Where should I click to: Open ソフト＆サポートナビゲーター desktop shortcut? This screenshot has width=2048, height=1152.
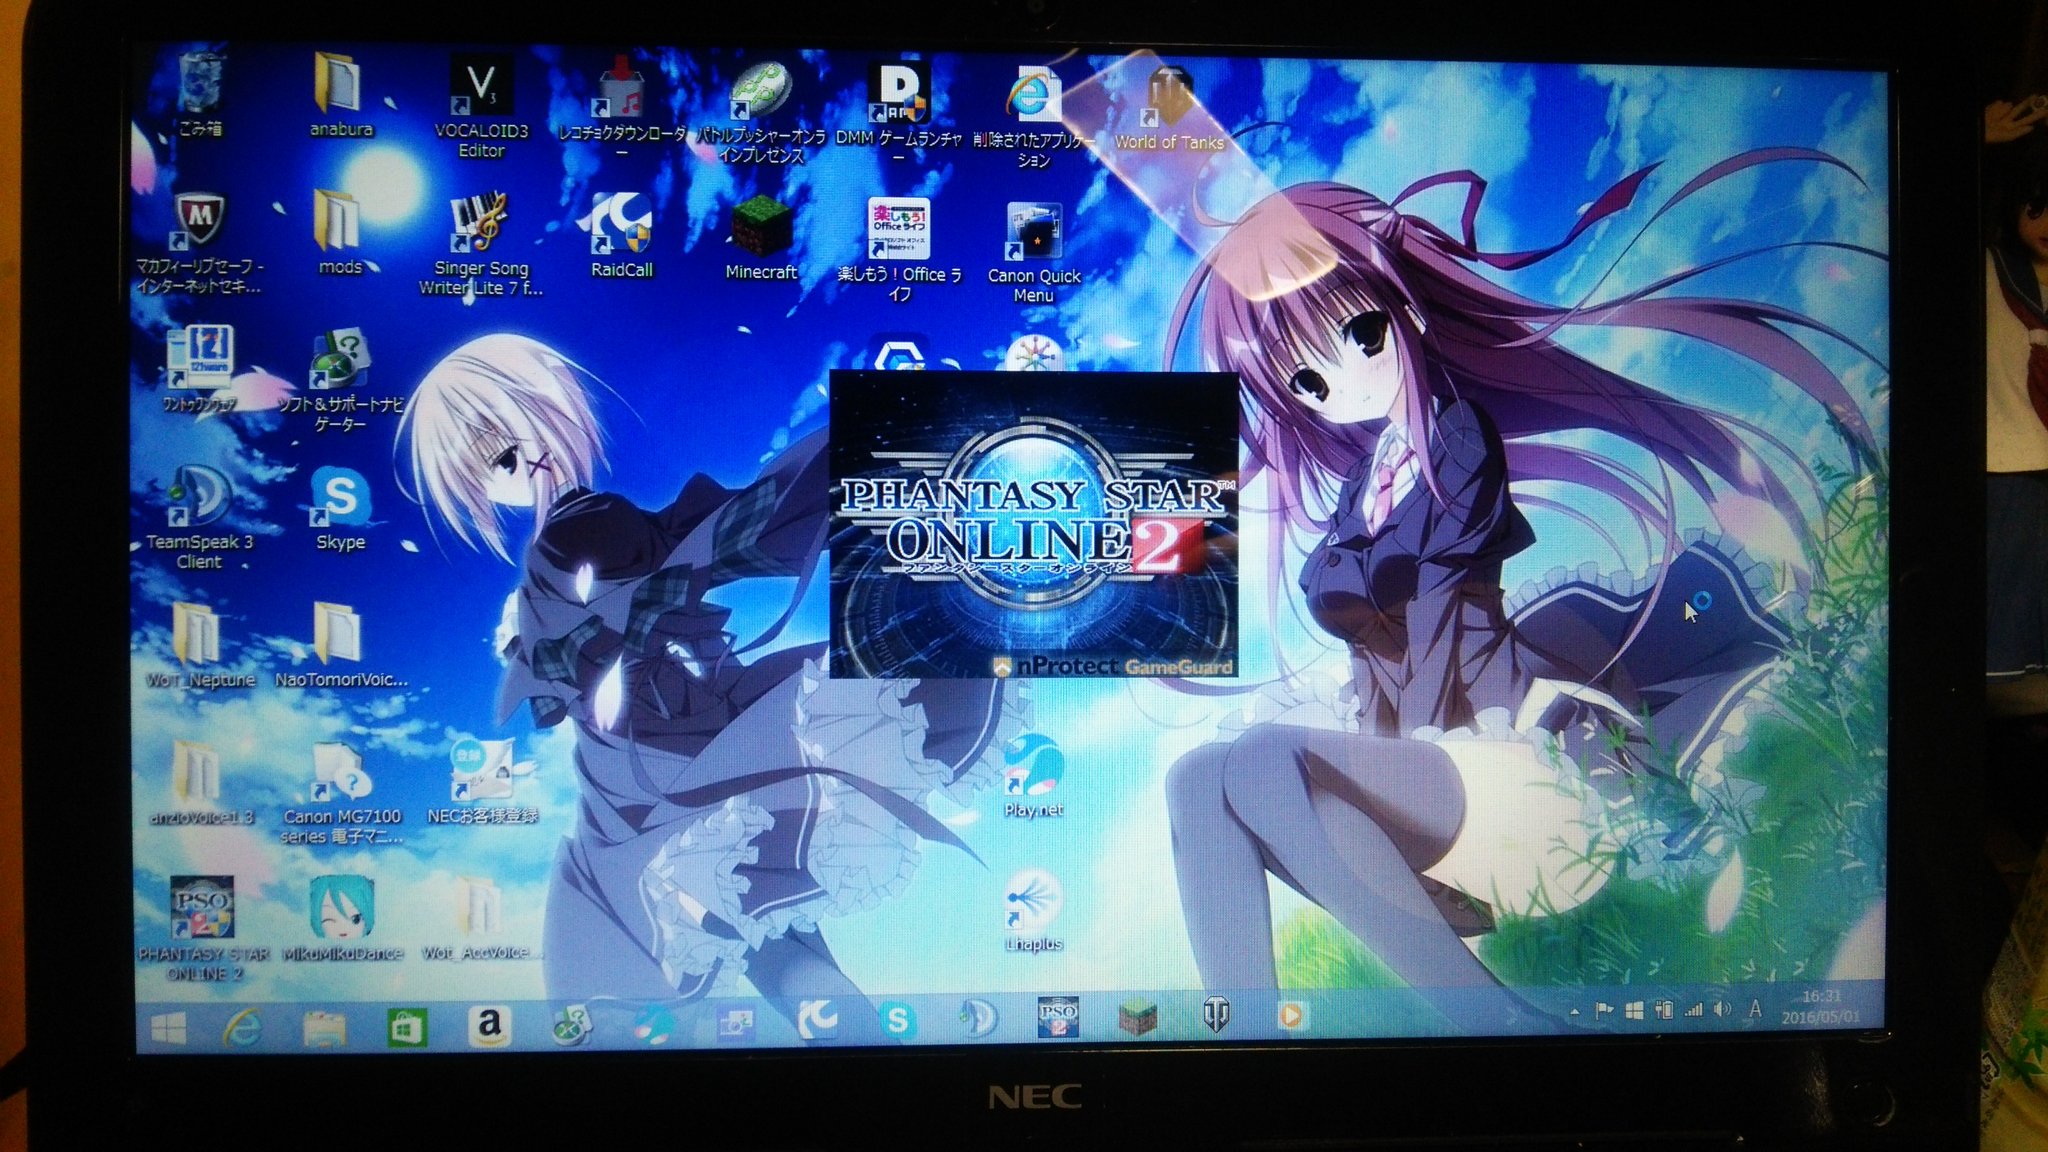[x=340, y=381]
